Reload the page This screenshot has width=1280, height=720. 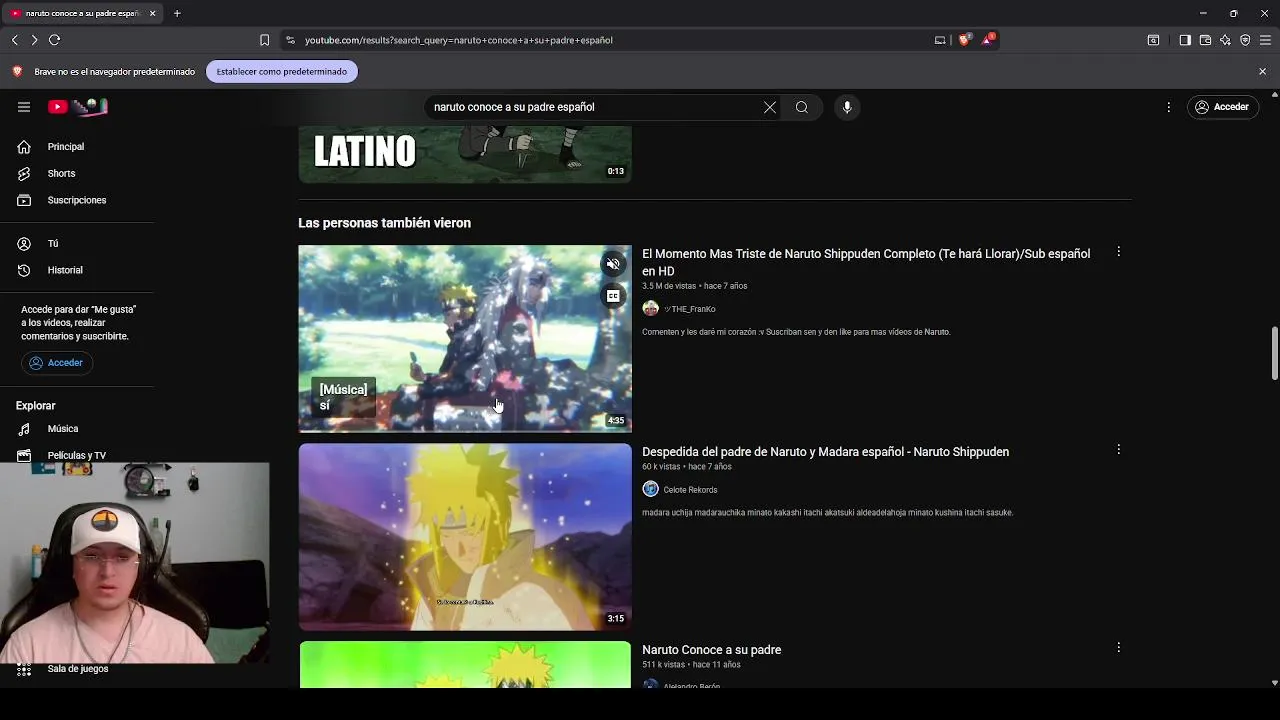pyautogui.click(x=55, y=40)
